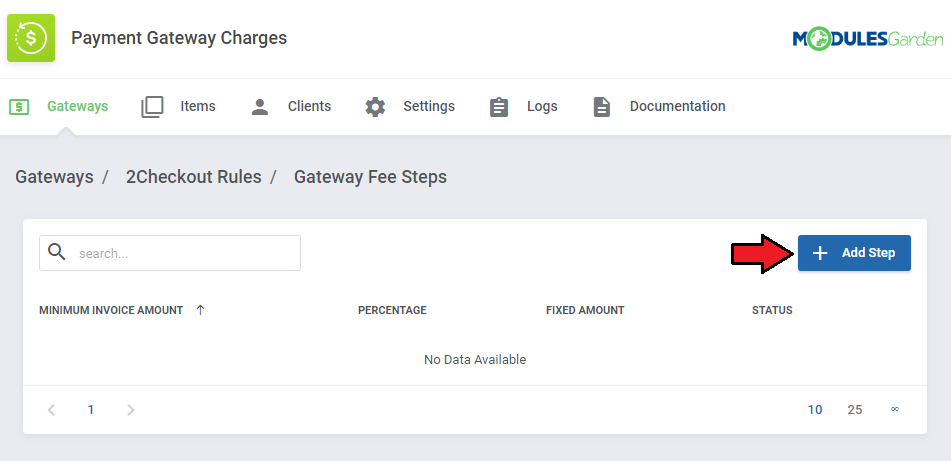Go to the next page with the right chevron
This screenshot has width=951, height=461.
coord(130,410)
